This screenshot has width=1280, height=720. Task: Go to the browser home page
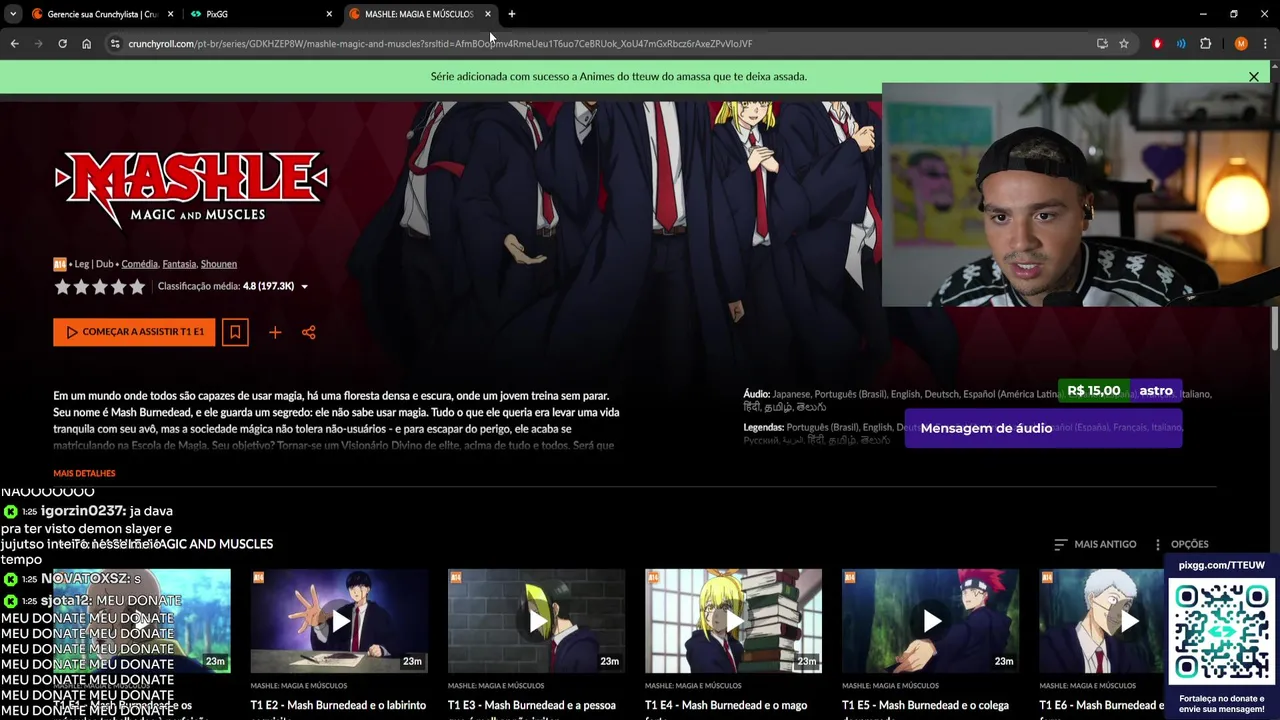86,44
